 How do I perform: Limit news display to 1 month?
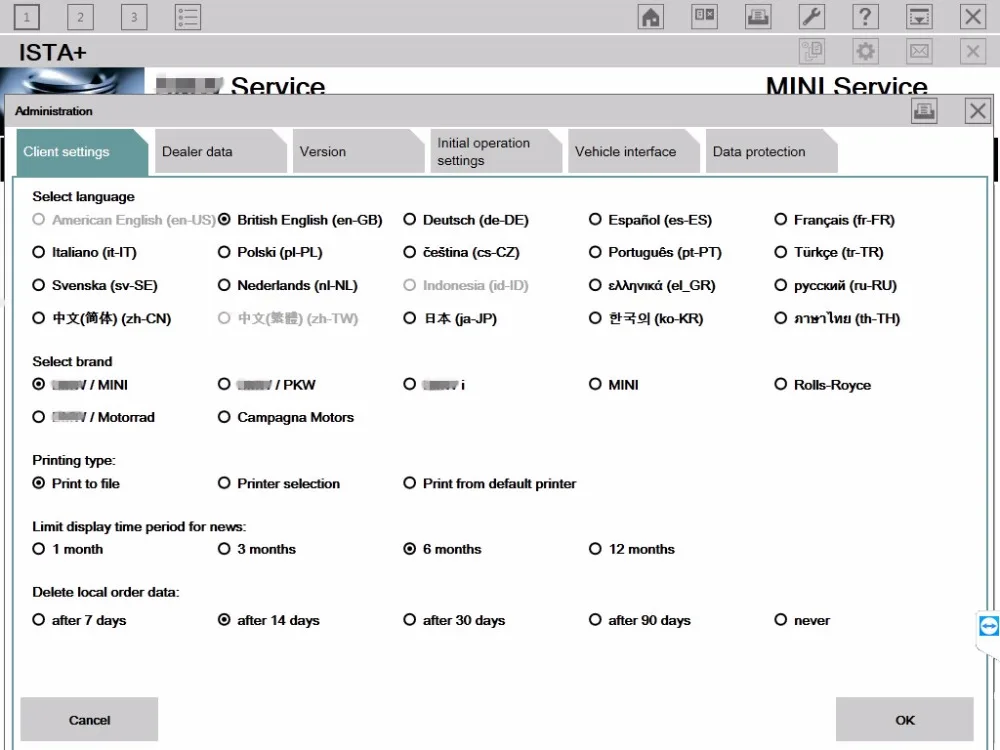click(x=68, y=549)
